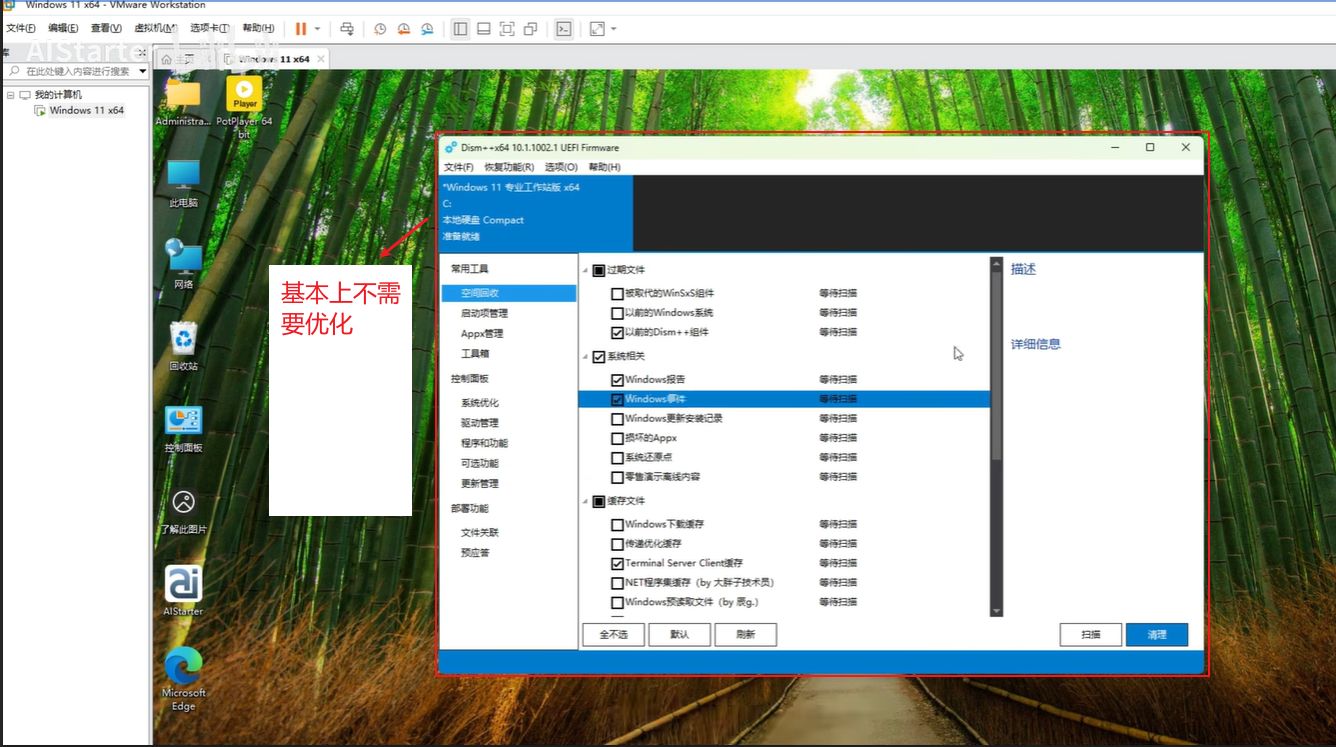This screenshot has width=1336, height=747.
Task: Open the dropdown arrow beside the pause button
Action: (x=318, y=29)
